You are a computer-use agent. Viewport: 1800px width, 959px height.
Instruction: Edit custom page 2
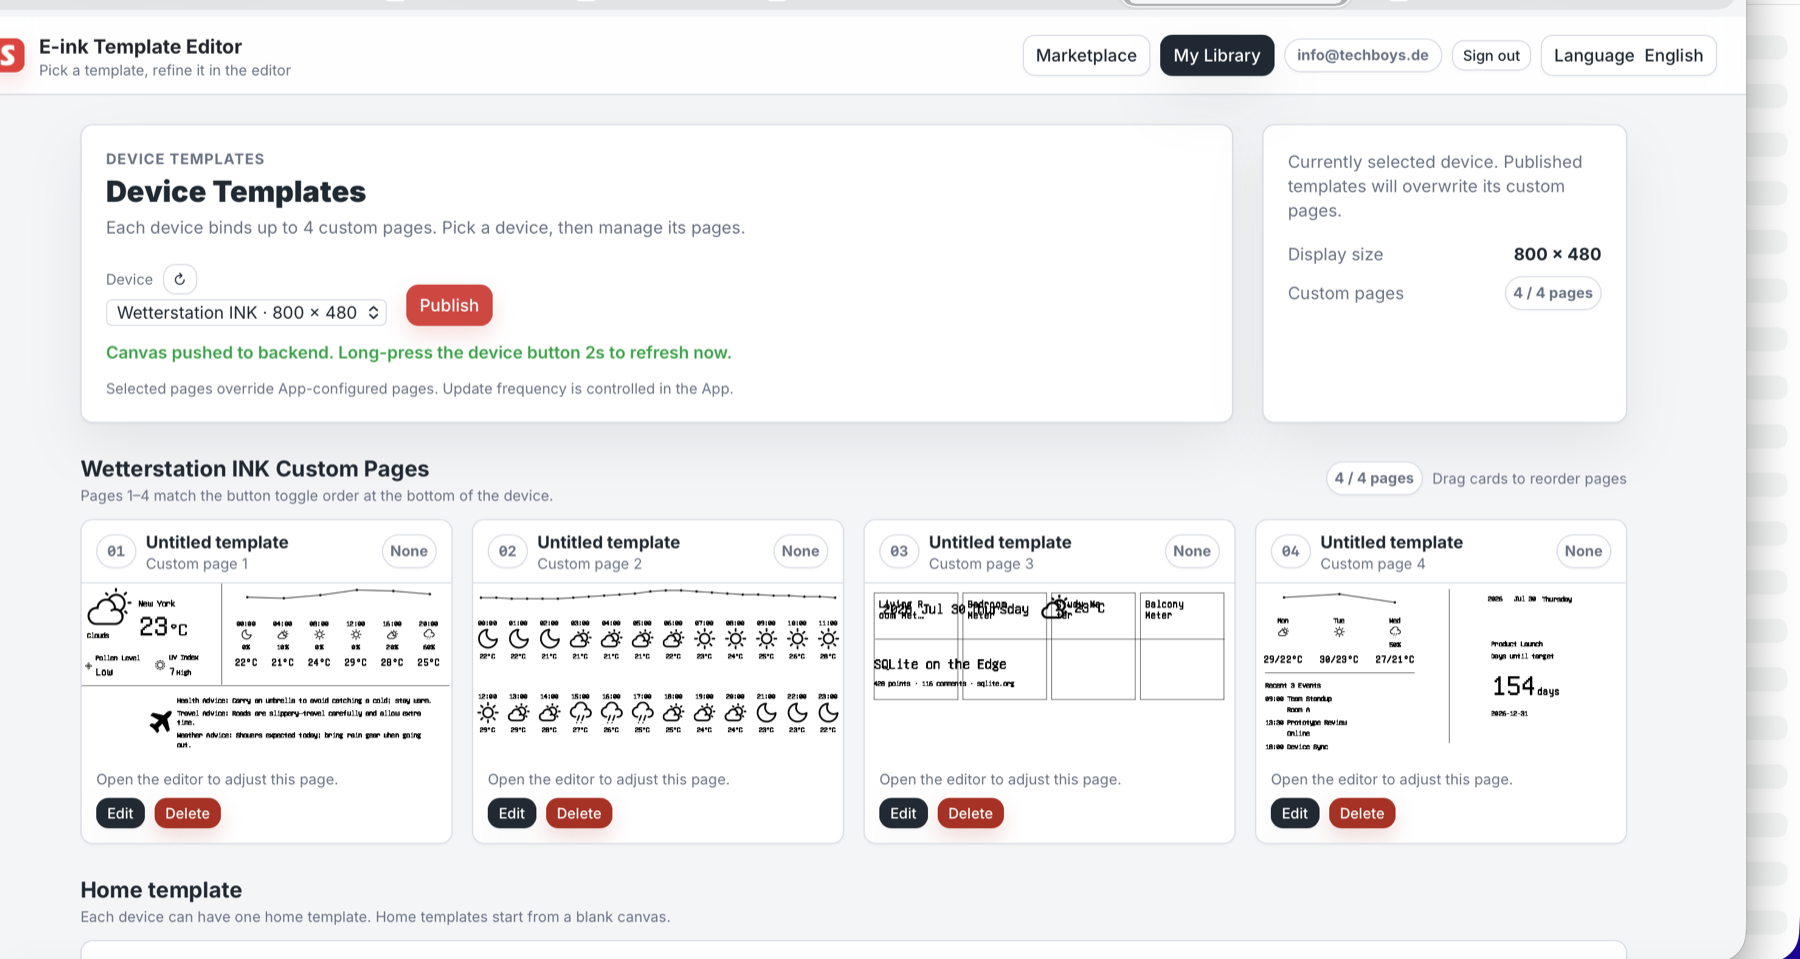tap(512, 813)
